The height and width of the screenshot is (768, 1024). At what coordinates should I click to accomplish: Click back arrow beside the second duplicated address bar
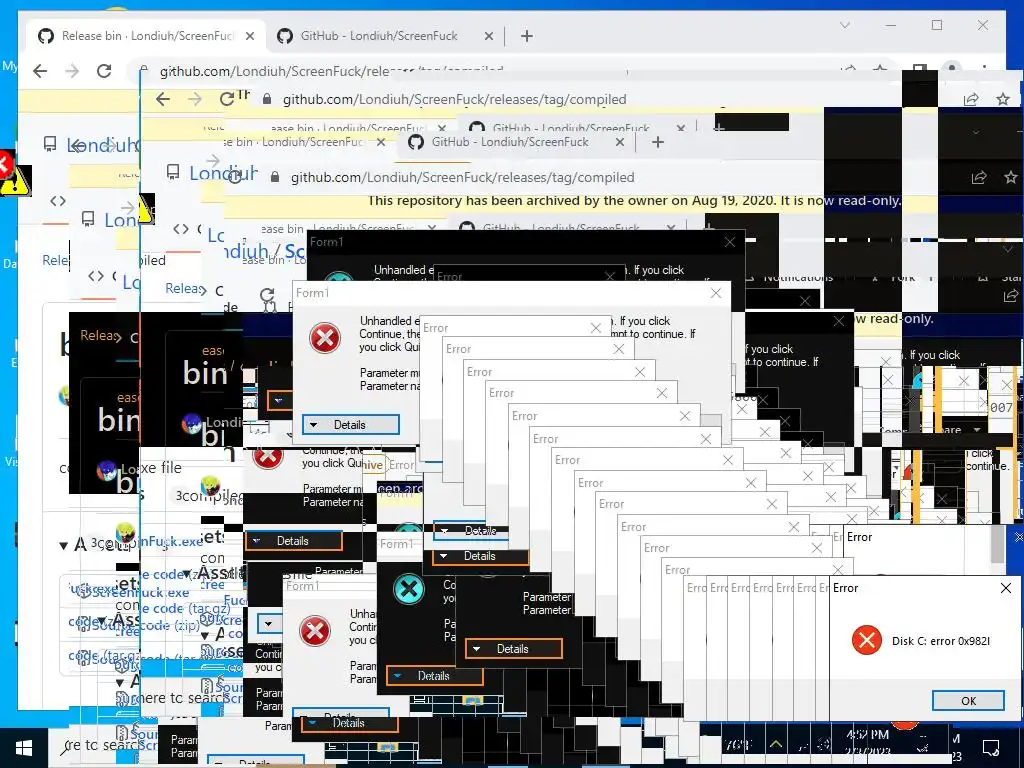tap(163, 99)
